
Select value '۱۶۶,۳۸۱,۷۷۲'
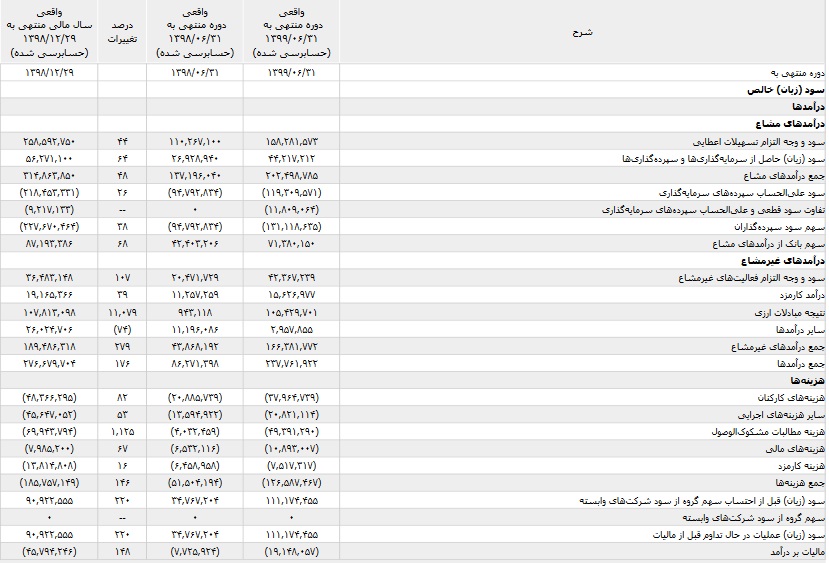tap(291, 346)
